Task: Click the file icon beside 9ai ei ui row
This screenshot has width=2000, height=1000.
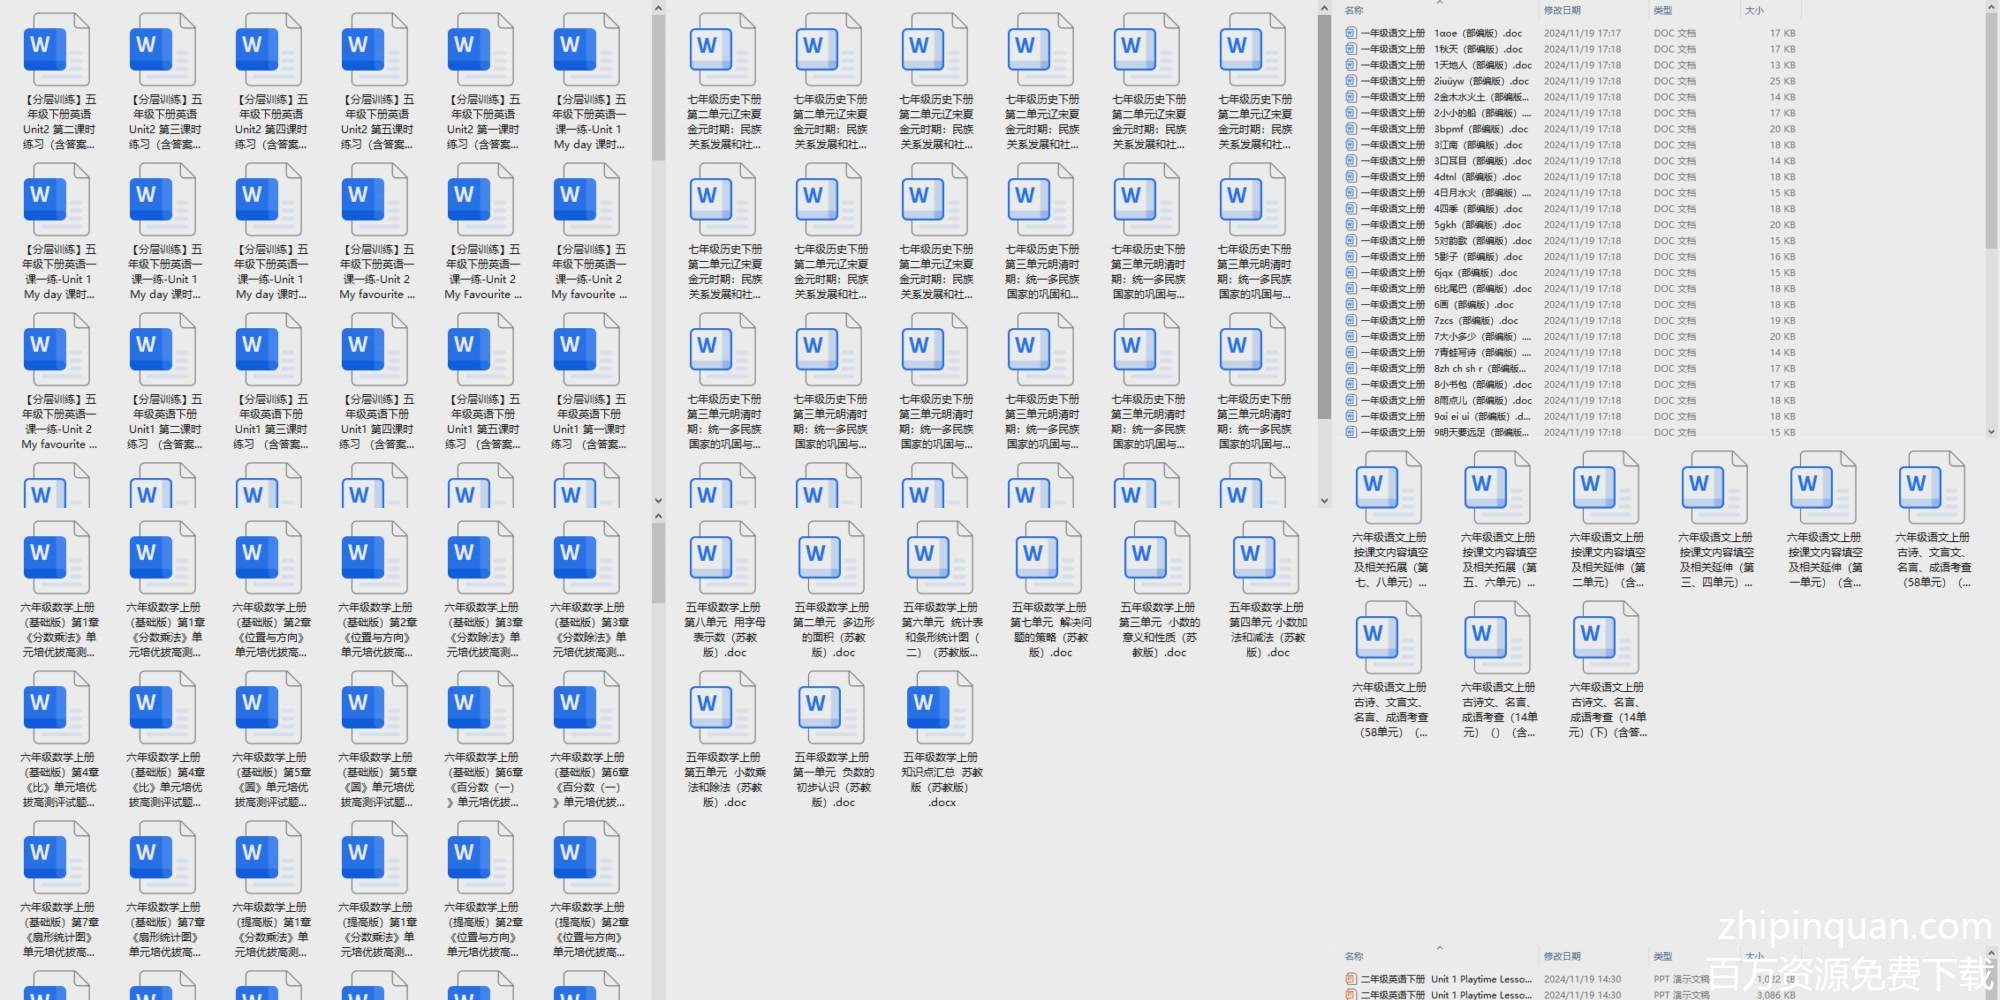Action: click(1351, 417)
